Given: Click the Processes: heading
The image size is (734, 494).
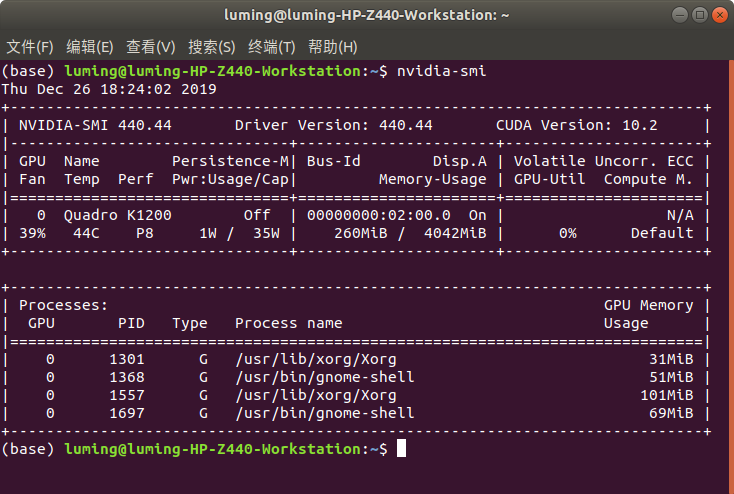Looking at the screenshot, I should 64,305.
